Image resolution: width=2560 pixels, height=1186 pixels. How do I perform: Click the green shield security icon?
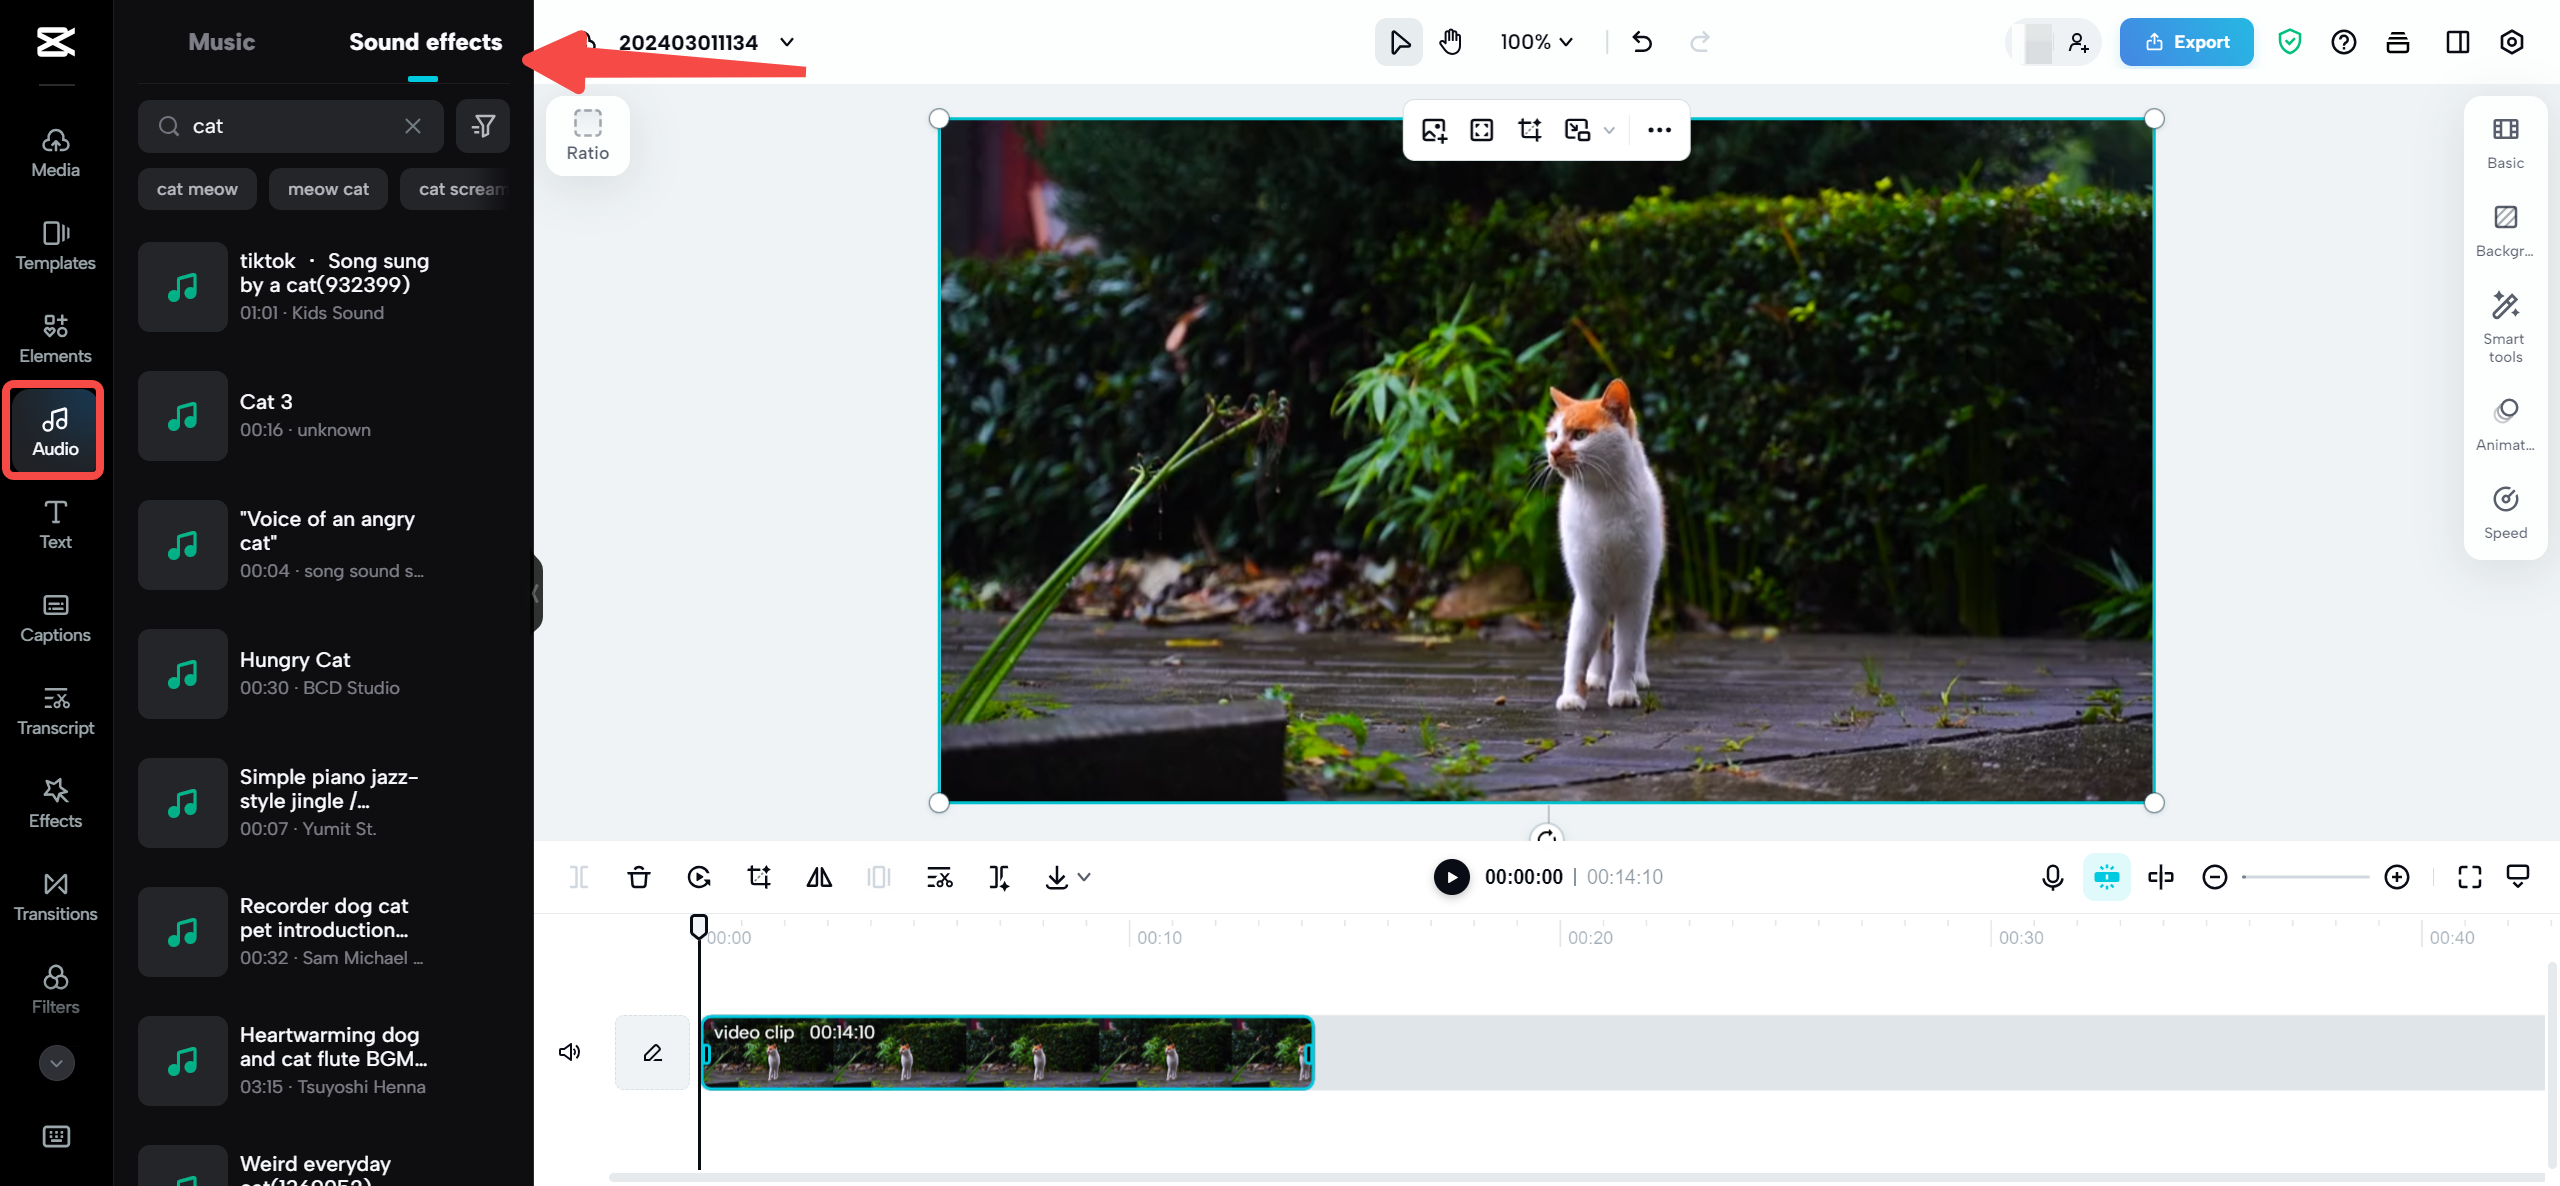[x=2290, y=42]
